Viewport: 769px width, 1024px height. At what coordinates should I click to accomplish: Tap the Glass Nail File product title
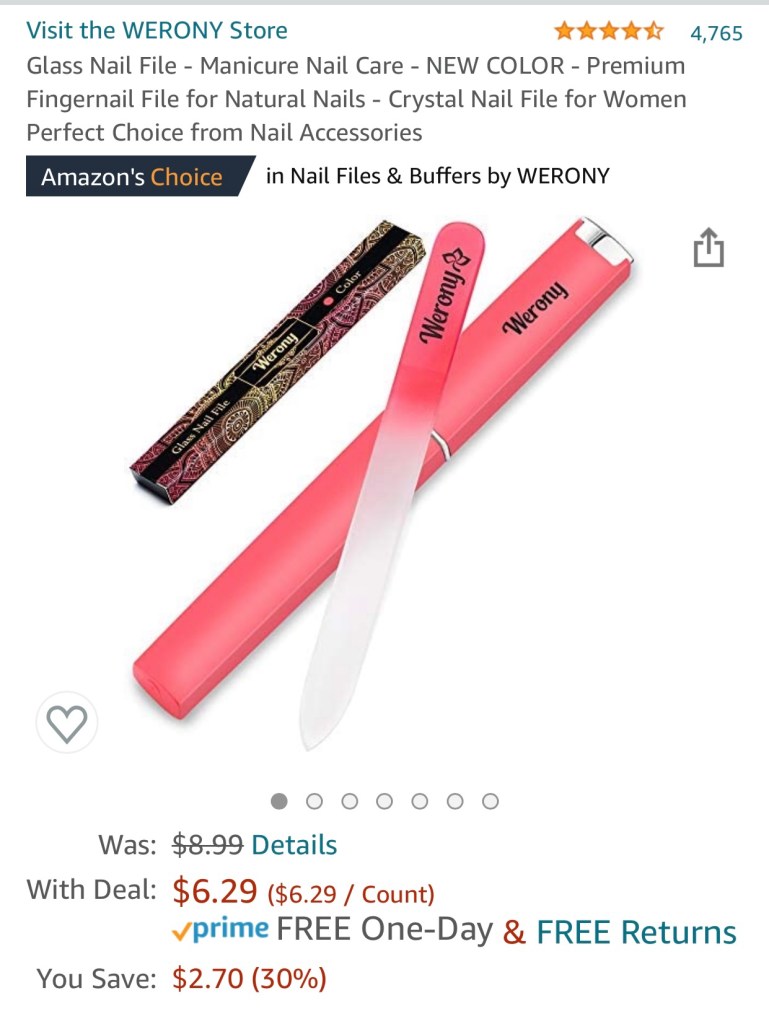[356, 99]
